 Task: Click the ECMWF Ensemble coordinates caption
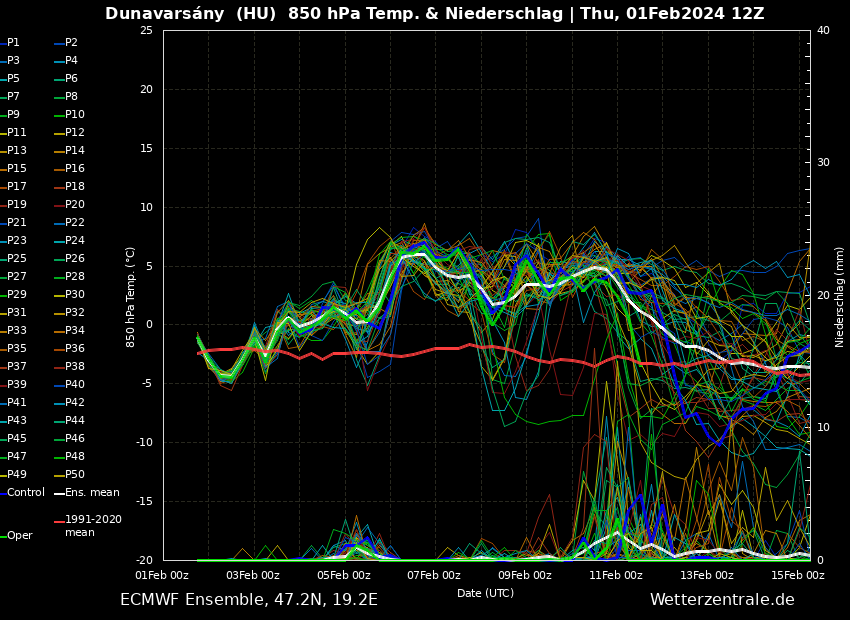[249, 600]
